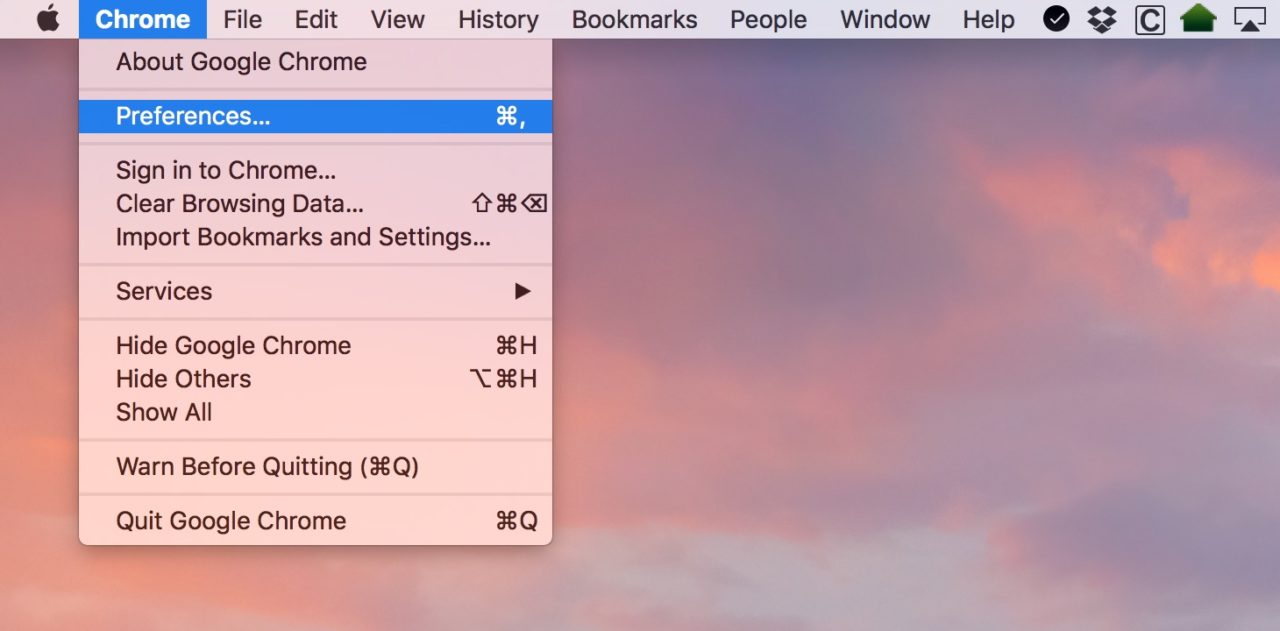
Task: Open the People menu
Action: pyautogui.click(x=769, y=19)
